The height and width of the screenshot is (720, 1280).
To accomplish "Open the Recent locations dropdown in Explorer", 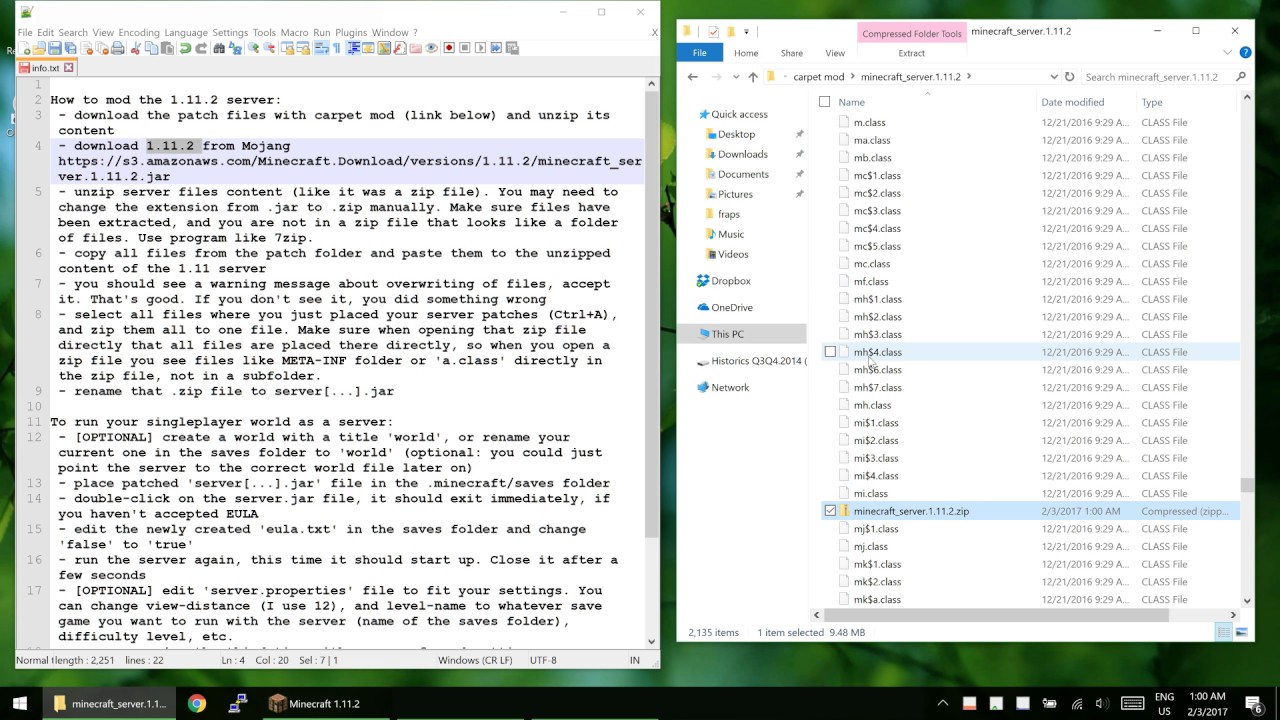I will 736,76.
